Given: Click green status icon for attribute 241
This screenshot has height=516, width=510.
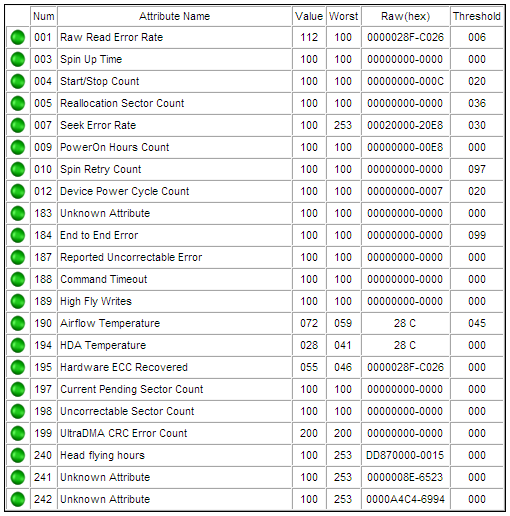Looking at the screenshot, I should click(x=18, y=477).
